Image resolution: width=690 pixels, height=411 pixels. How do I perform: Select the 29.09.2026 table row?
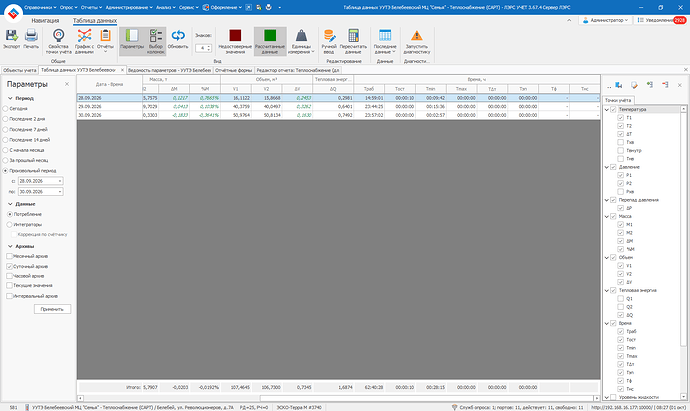tap(338, 106)
